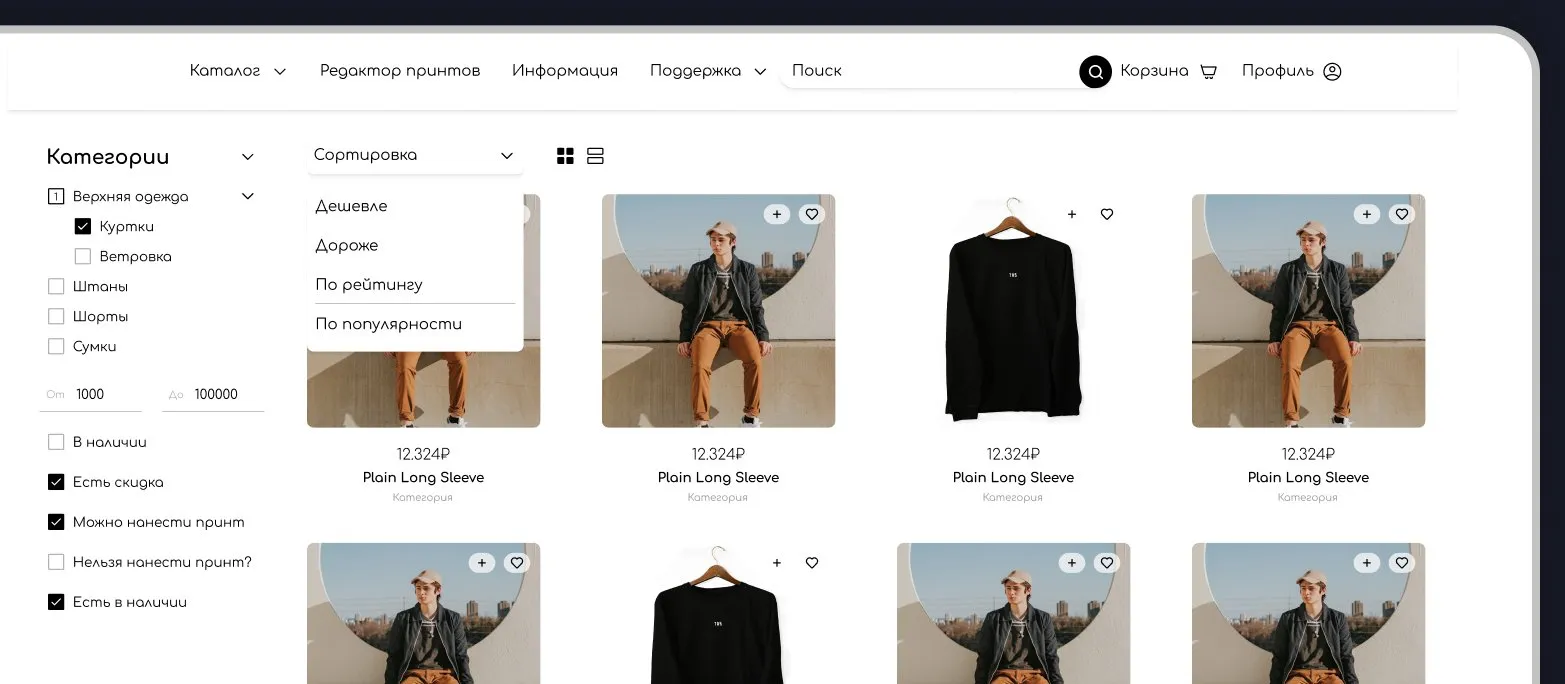Viewport: 1565px width, 684px height.
Task: Click heart icon on first bottom-row product
Action: pos(517,563)
